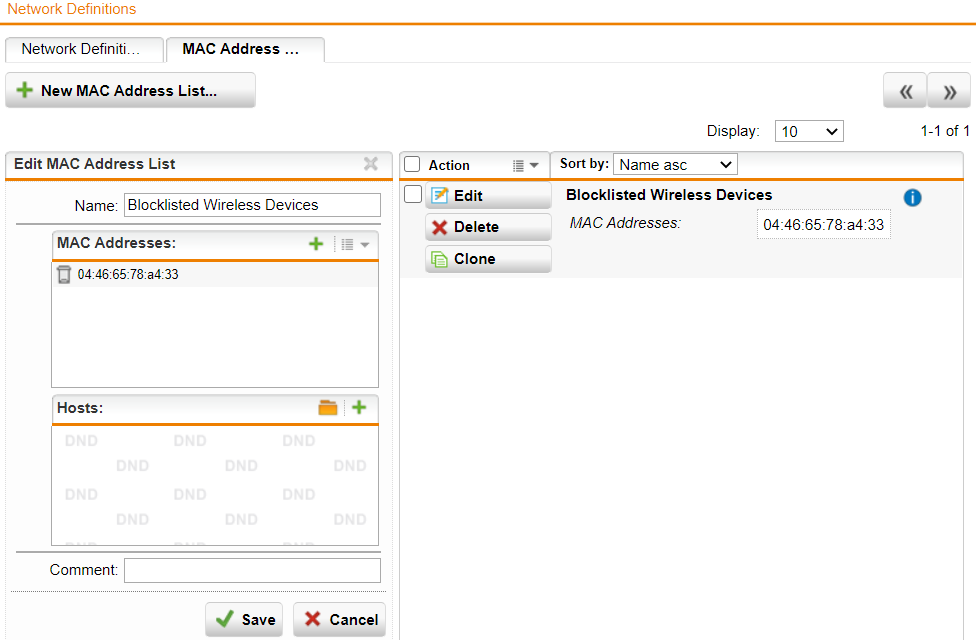Click the 04:46:65:78:a4:33 value box

(x=824, y=225)
